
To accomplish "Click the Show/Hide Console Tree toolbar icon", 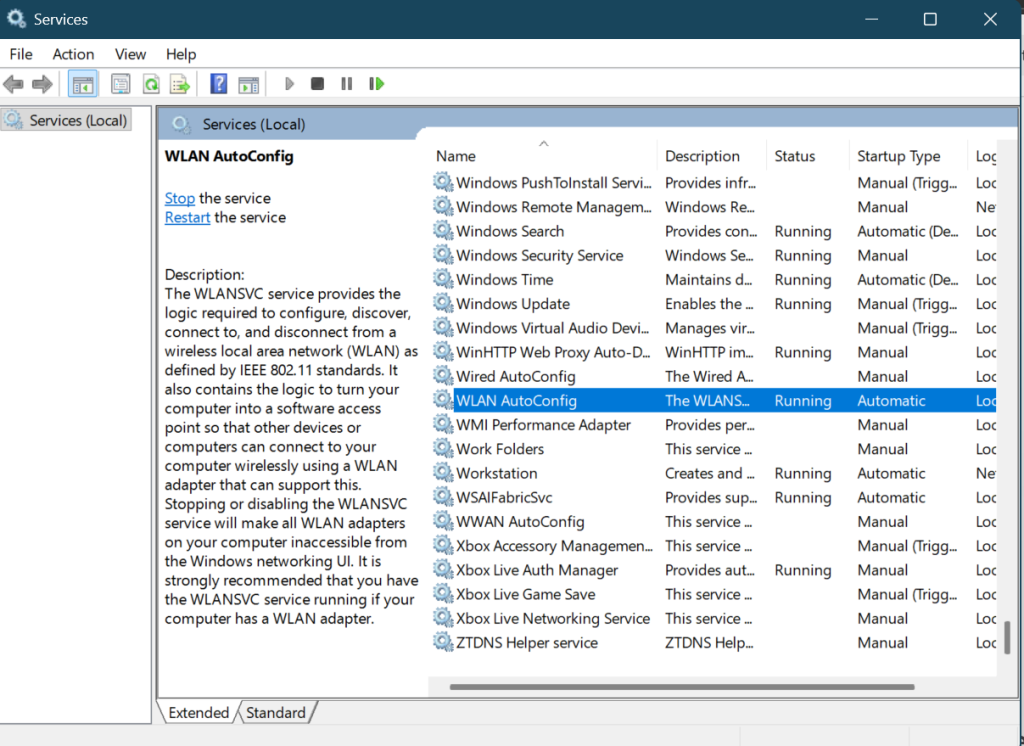I will tap(83, 84).
